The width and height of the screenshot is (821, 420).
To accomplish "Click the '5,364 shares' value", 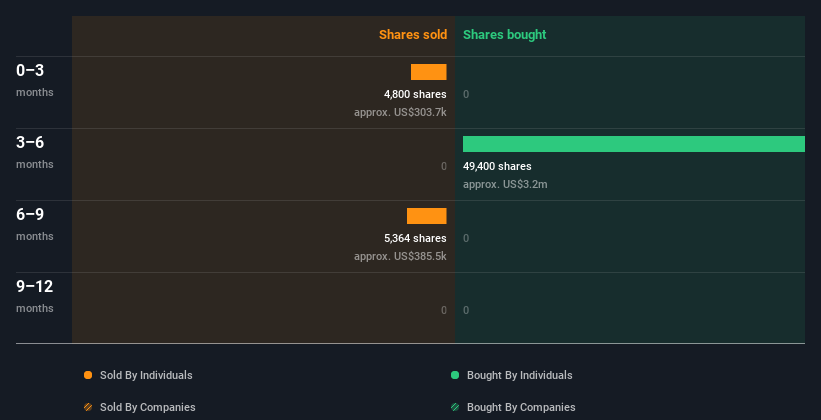I will [x=415, y=238].
